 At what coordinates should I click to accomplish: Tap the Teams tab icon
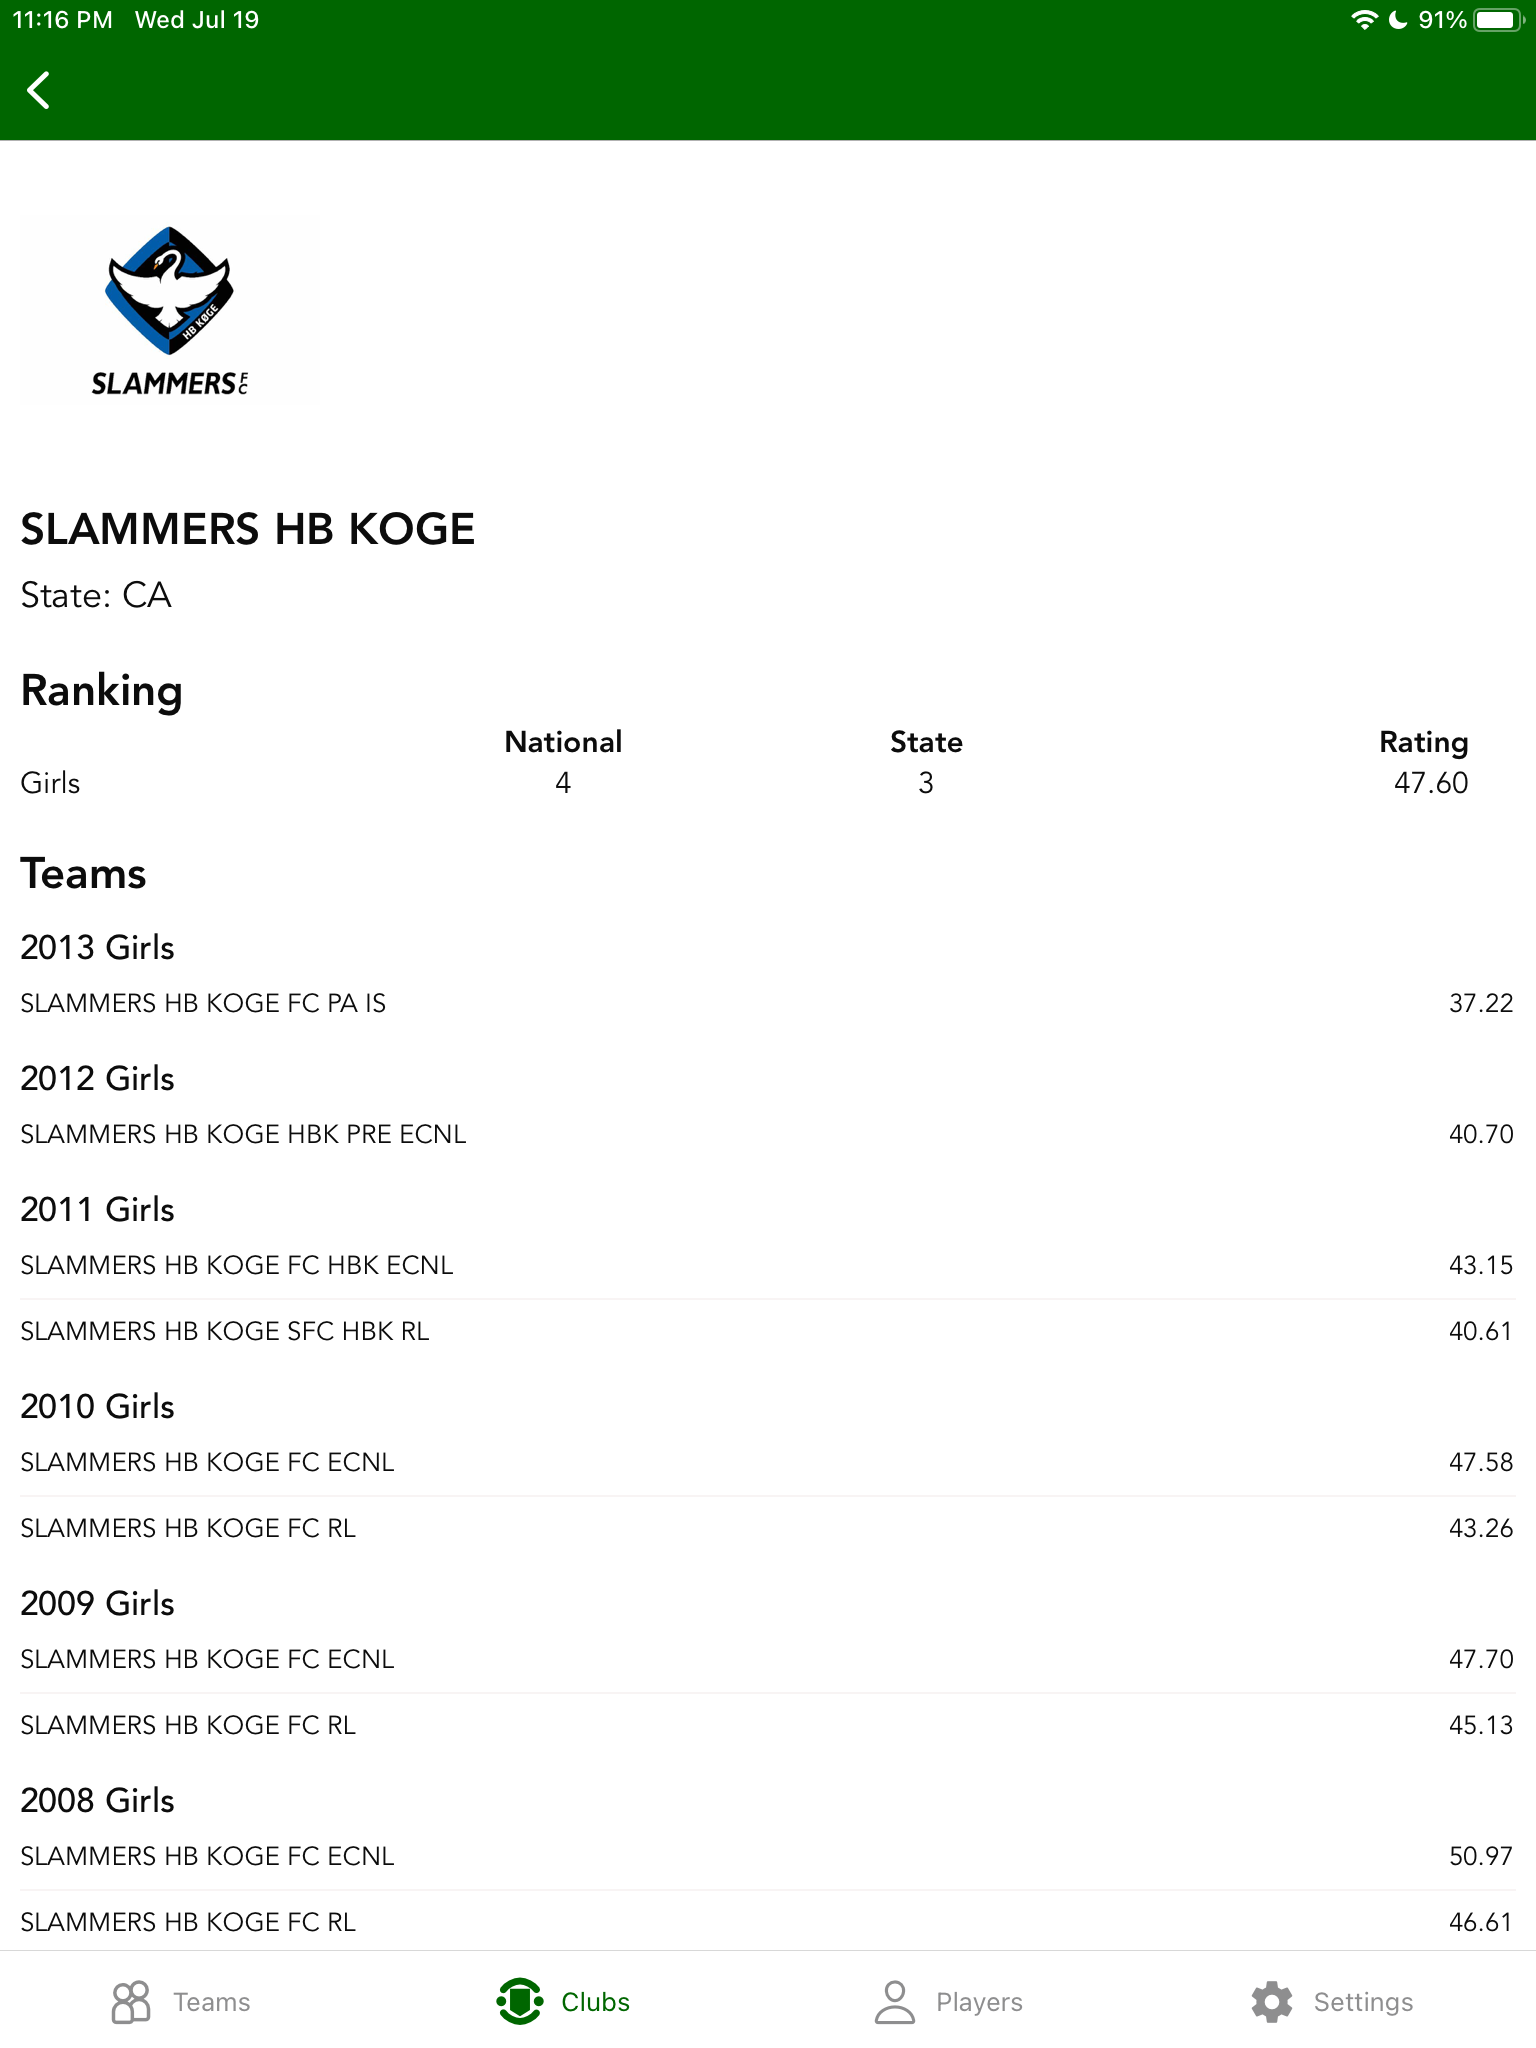[x=131, y=2002]
